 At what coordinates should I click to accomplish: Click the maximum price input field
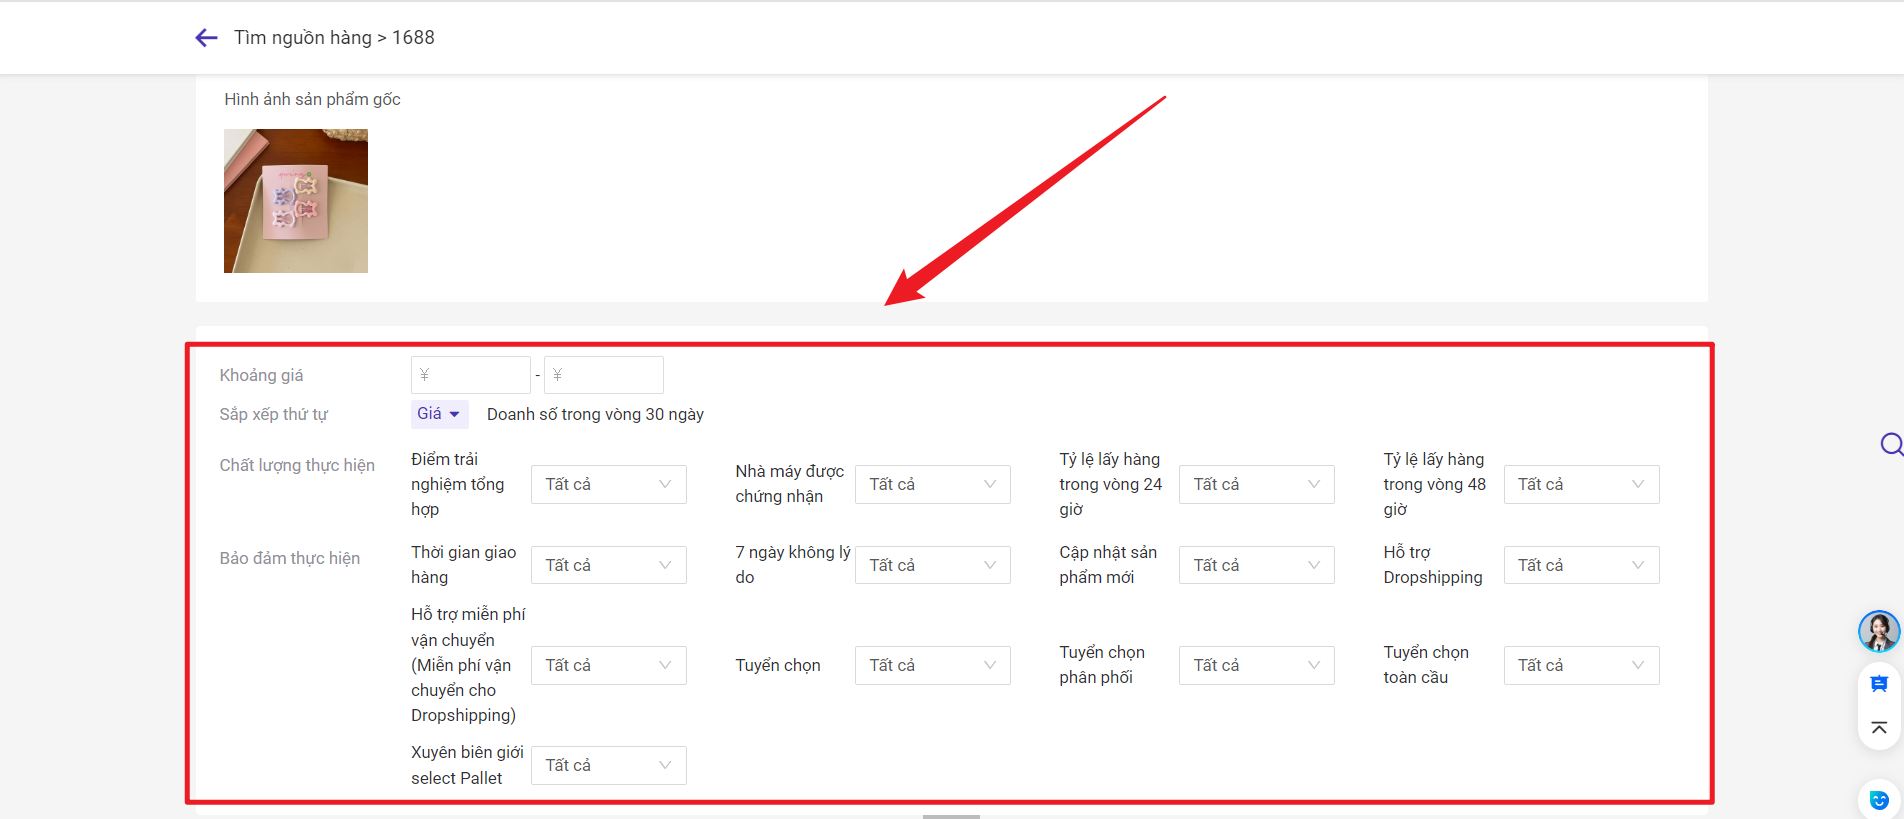pos(604,375)
